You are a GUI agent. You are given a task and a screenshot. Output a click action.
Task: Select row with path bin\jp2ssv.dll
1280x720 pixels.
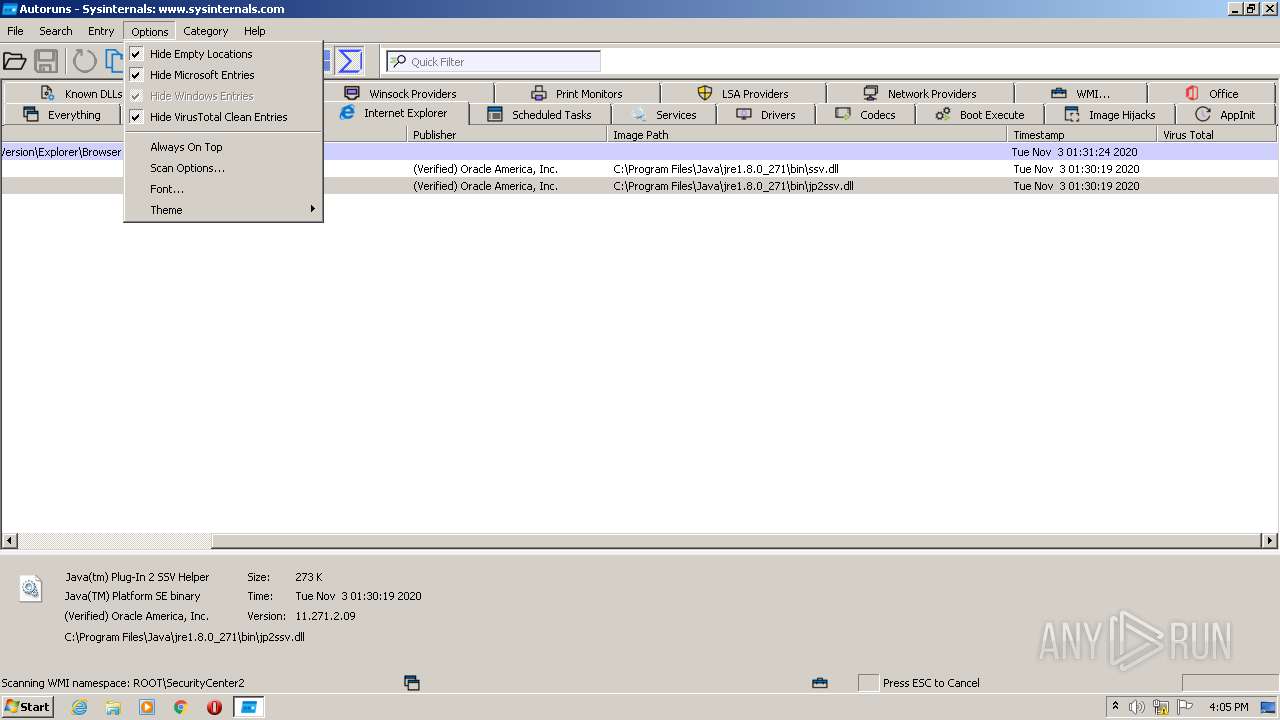[x=640, y=186]
